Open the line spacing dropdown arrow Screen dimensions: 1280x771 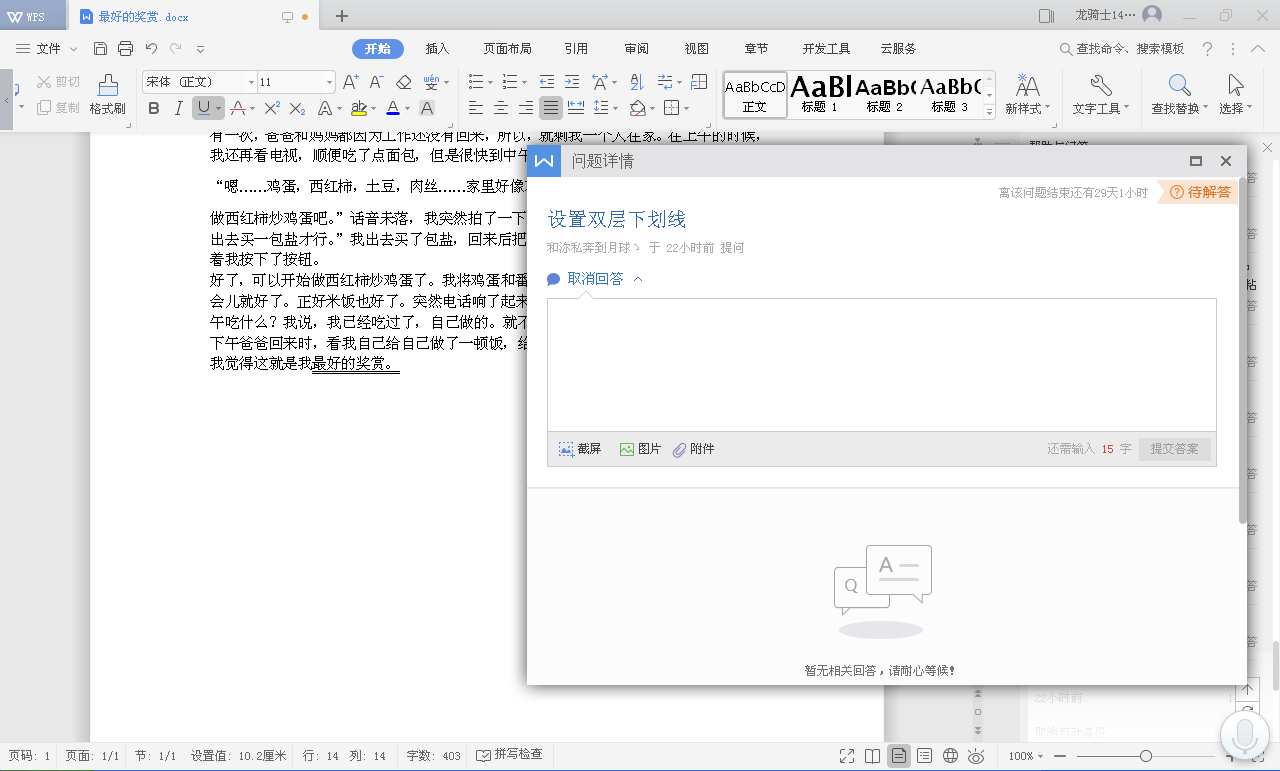pyautogui.click(x=615, y=108)
